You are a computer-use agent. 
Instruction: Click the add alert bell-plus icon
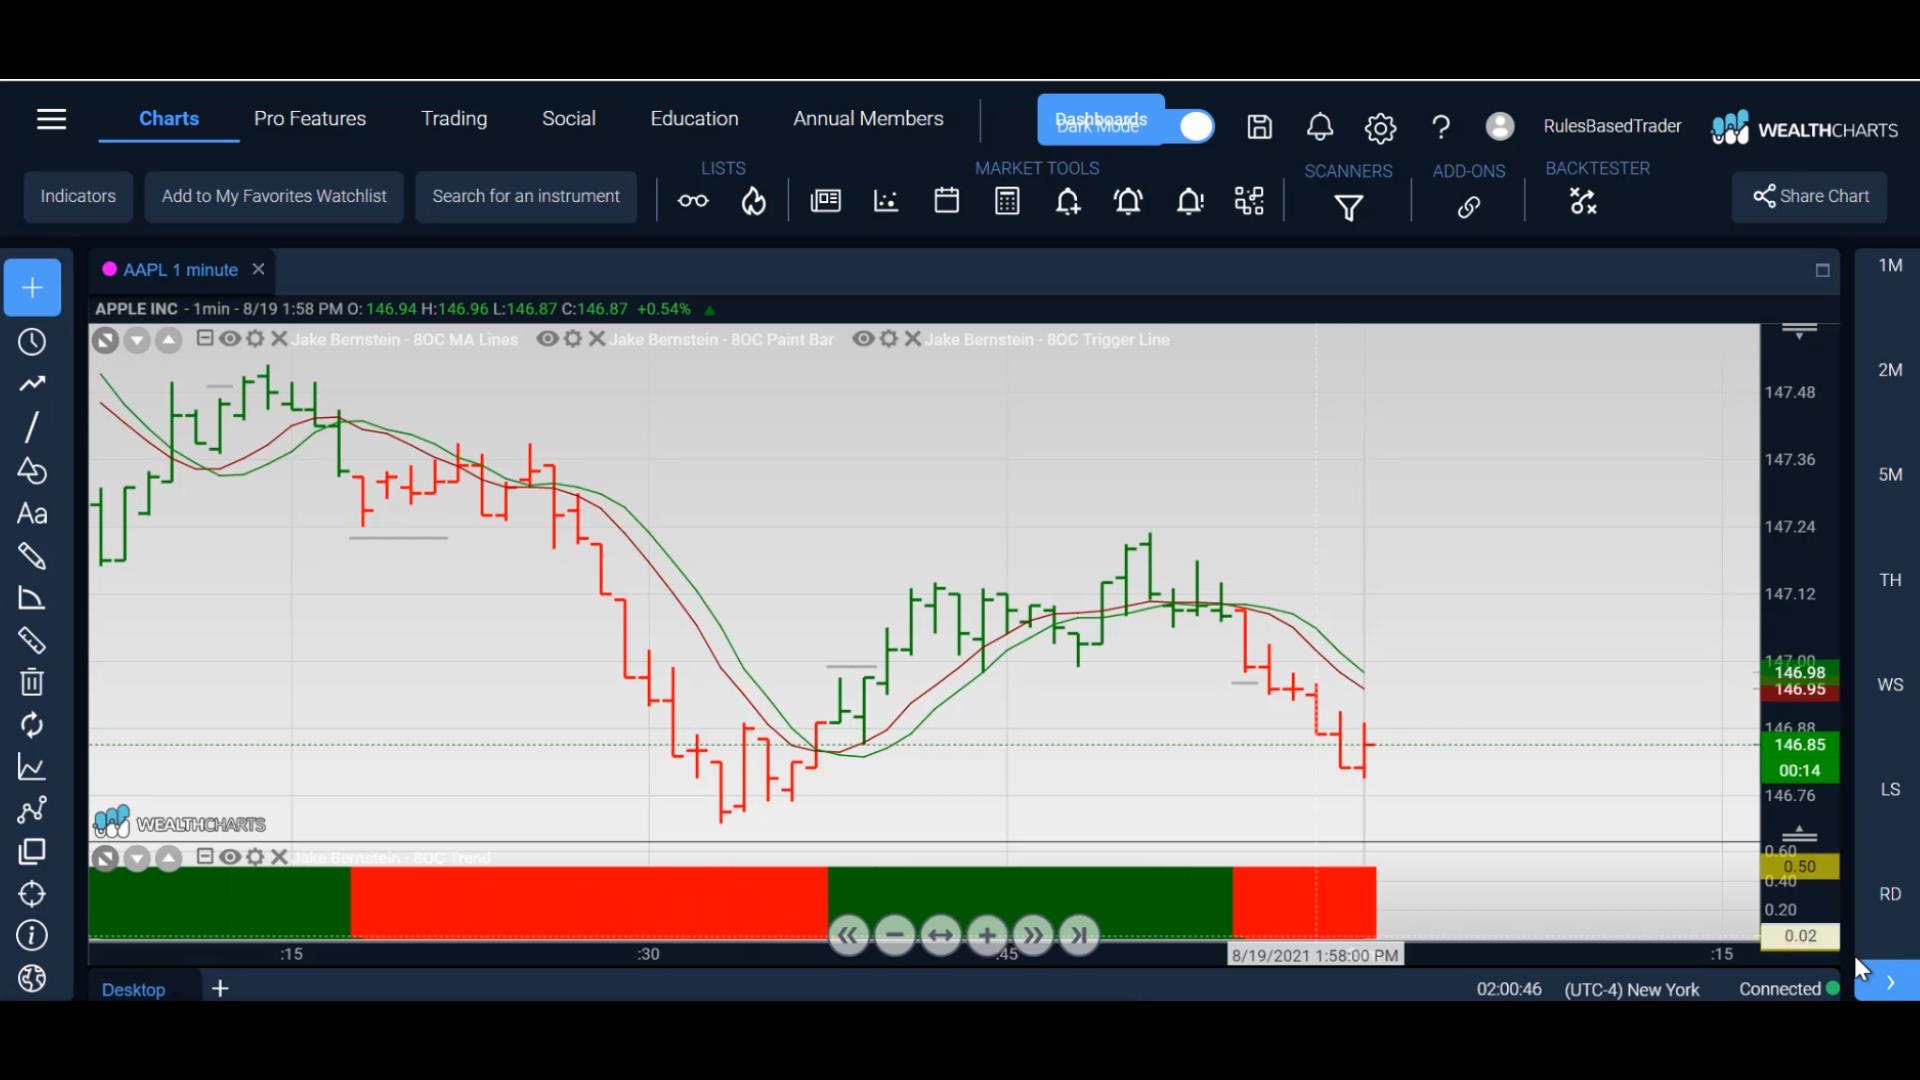(x=1068, y=202)
